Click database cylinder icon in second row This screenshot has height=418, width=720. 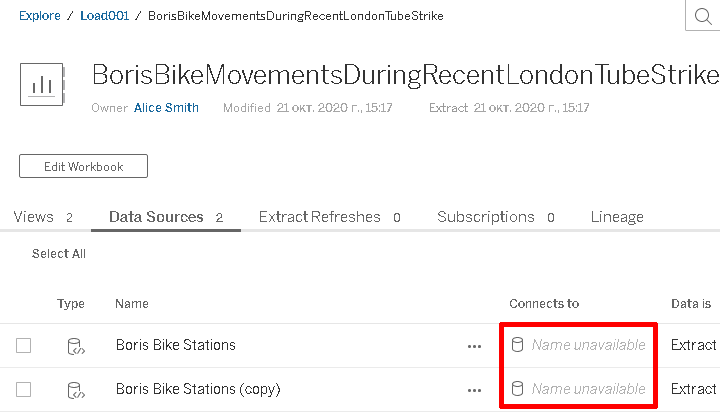518,389
